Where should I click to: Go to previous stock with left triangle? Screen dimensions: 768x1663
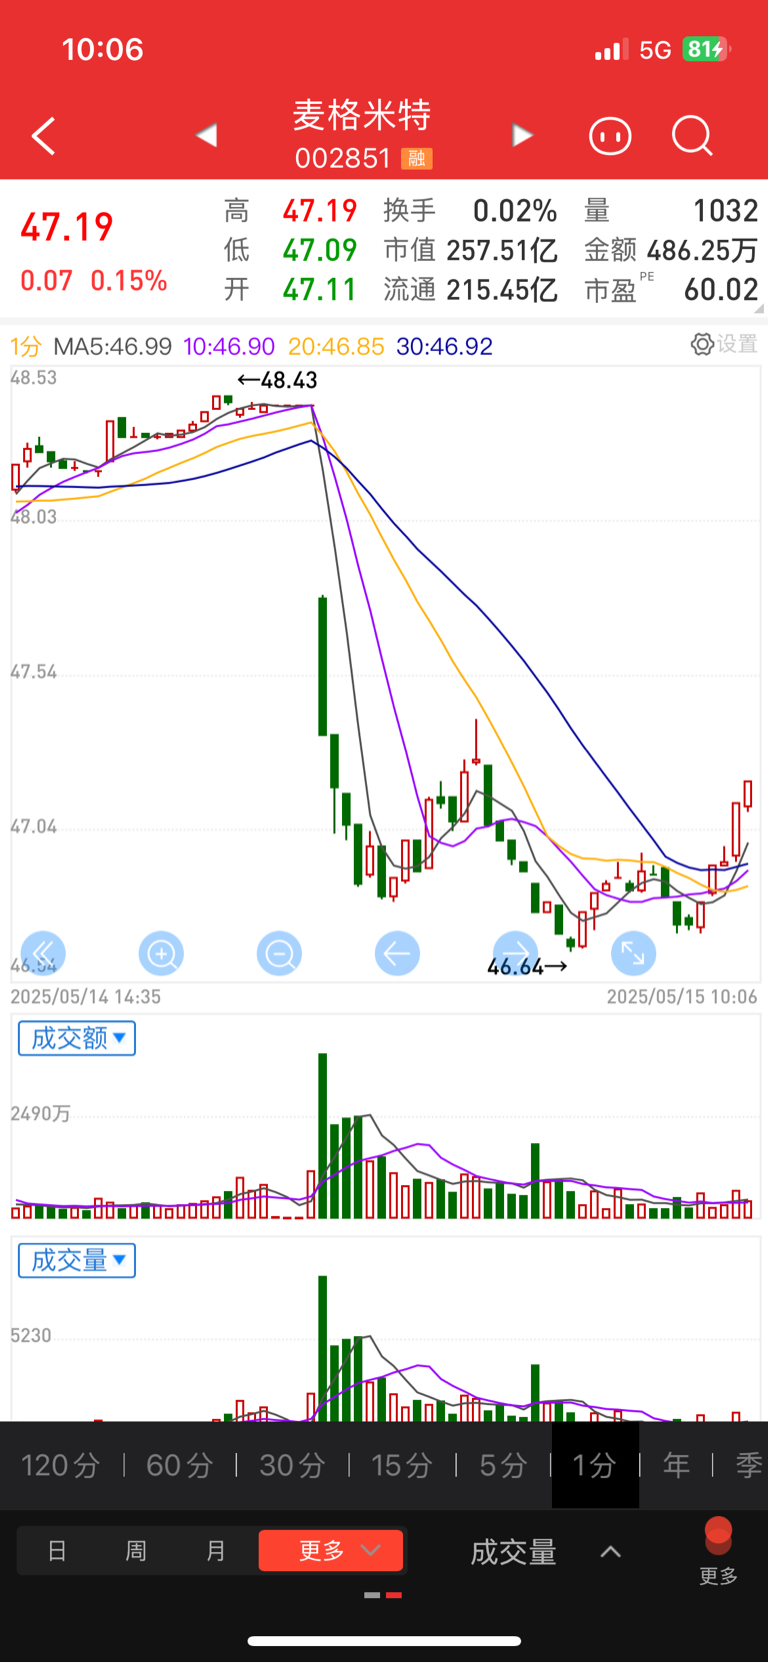point(207,135)
